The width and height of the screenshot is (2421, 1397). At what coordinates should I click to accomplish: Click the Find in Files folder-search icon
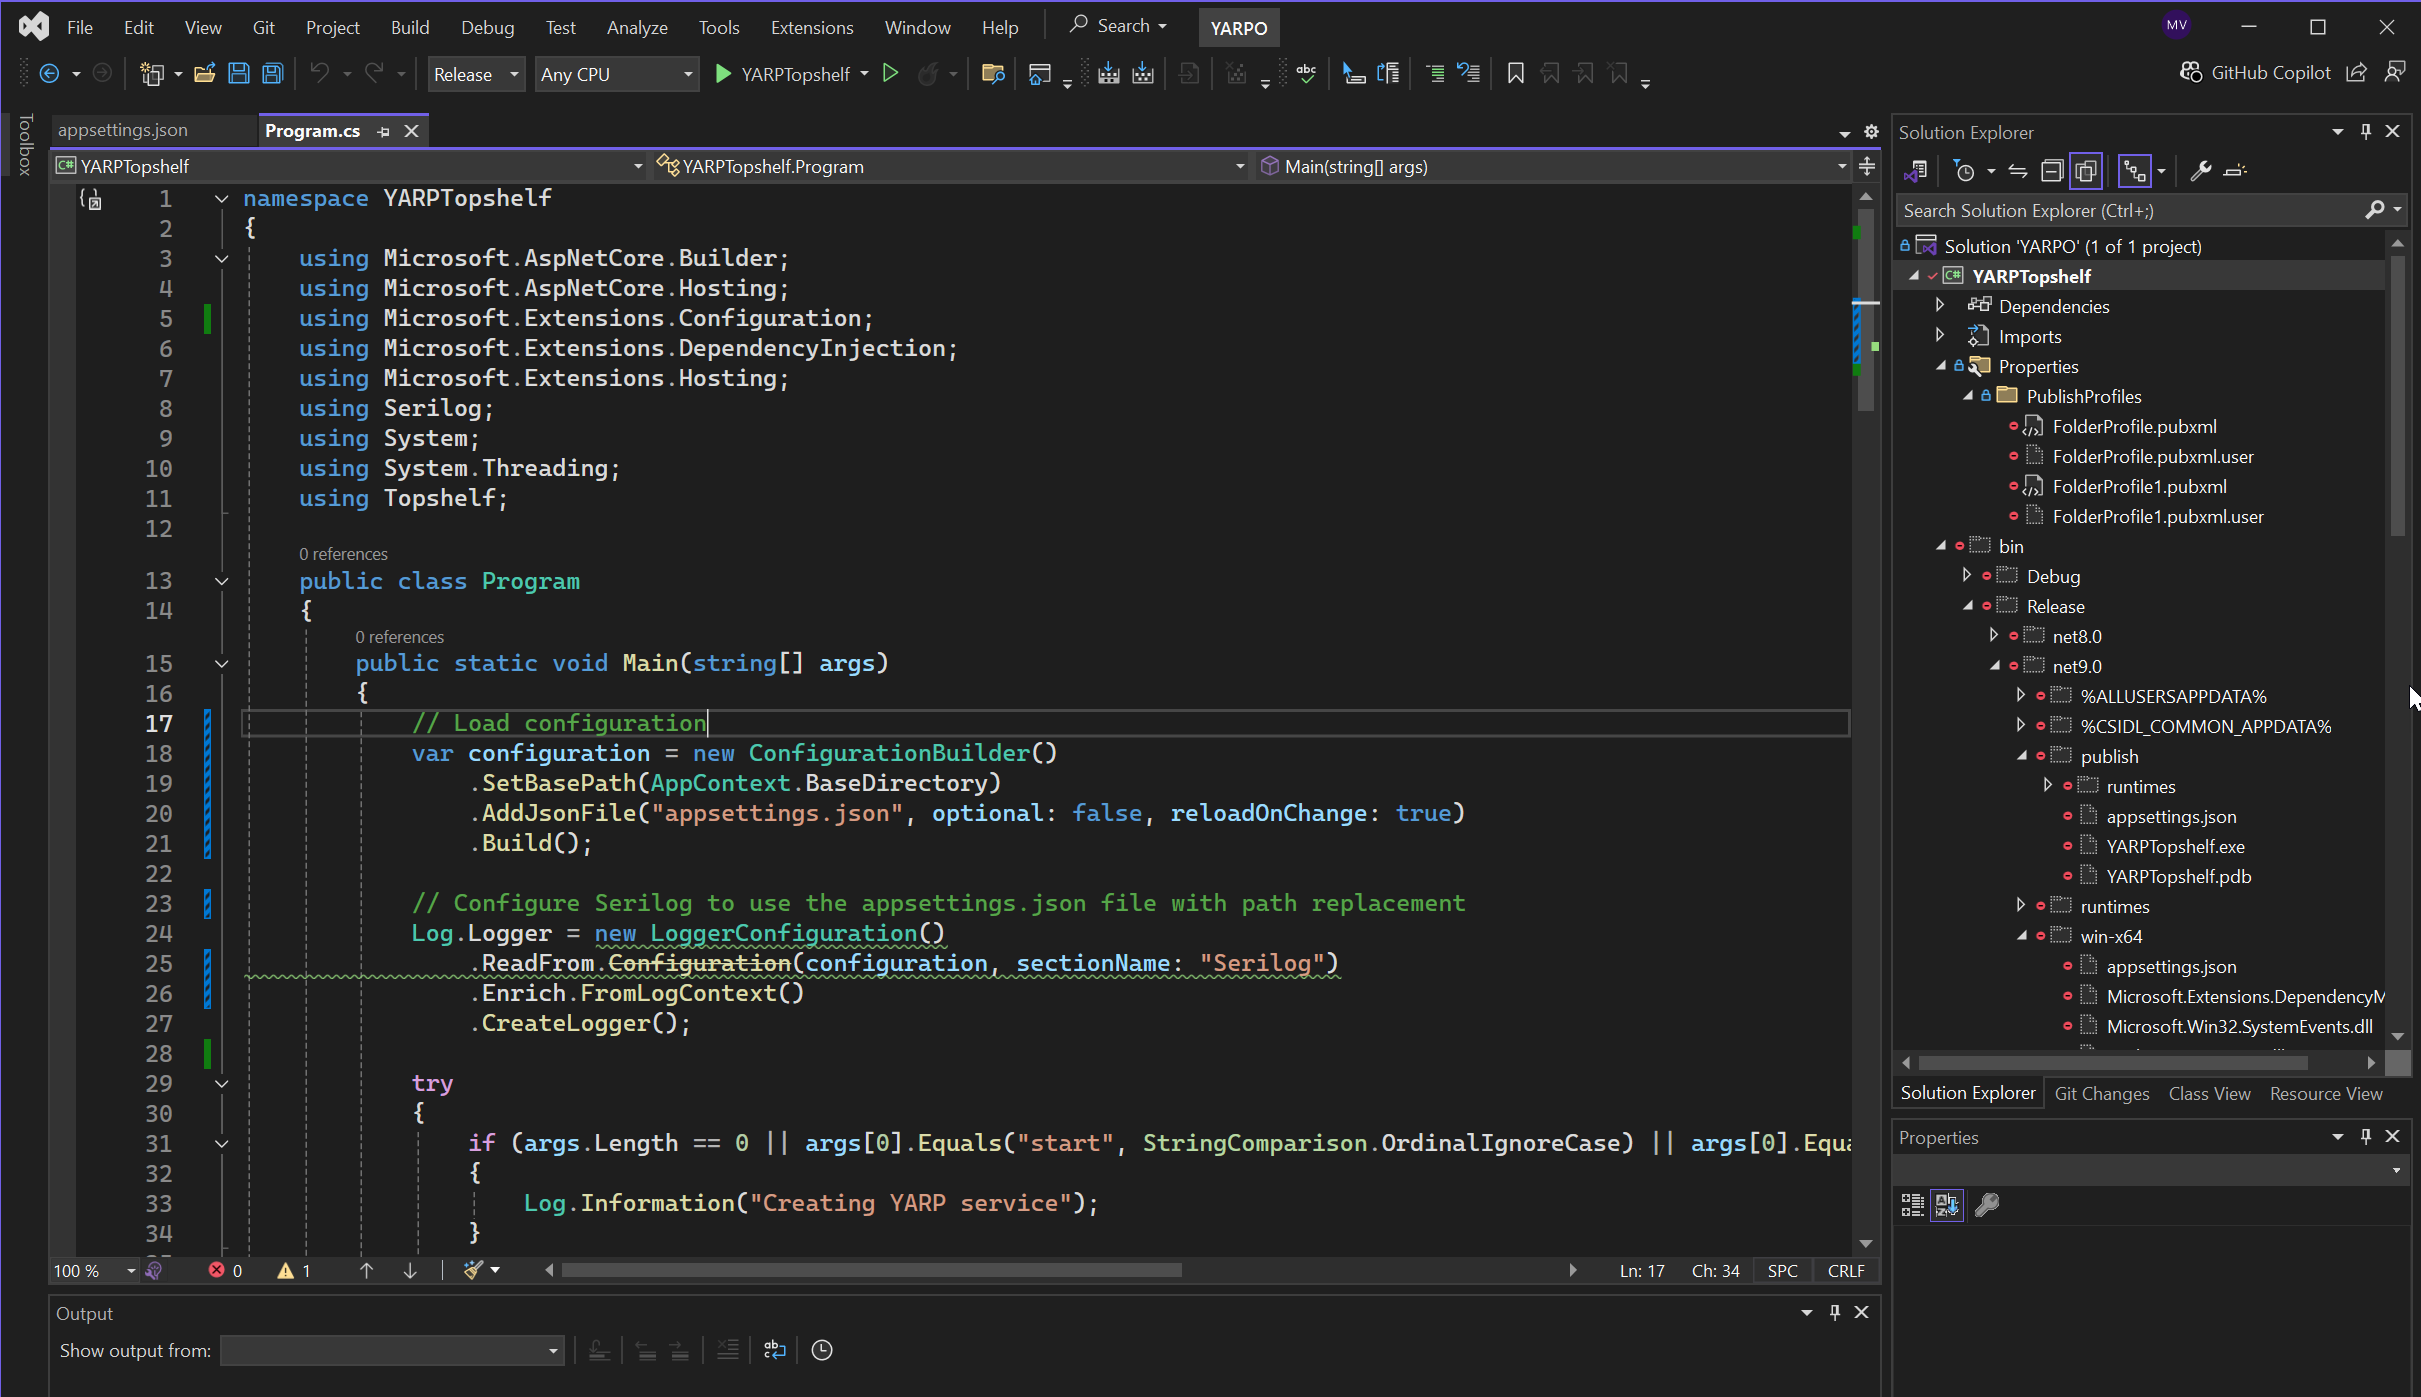pos(993,74)
